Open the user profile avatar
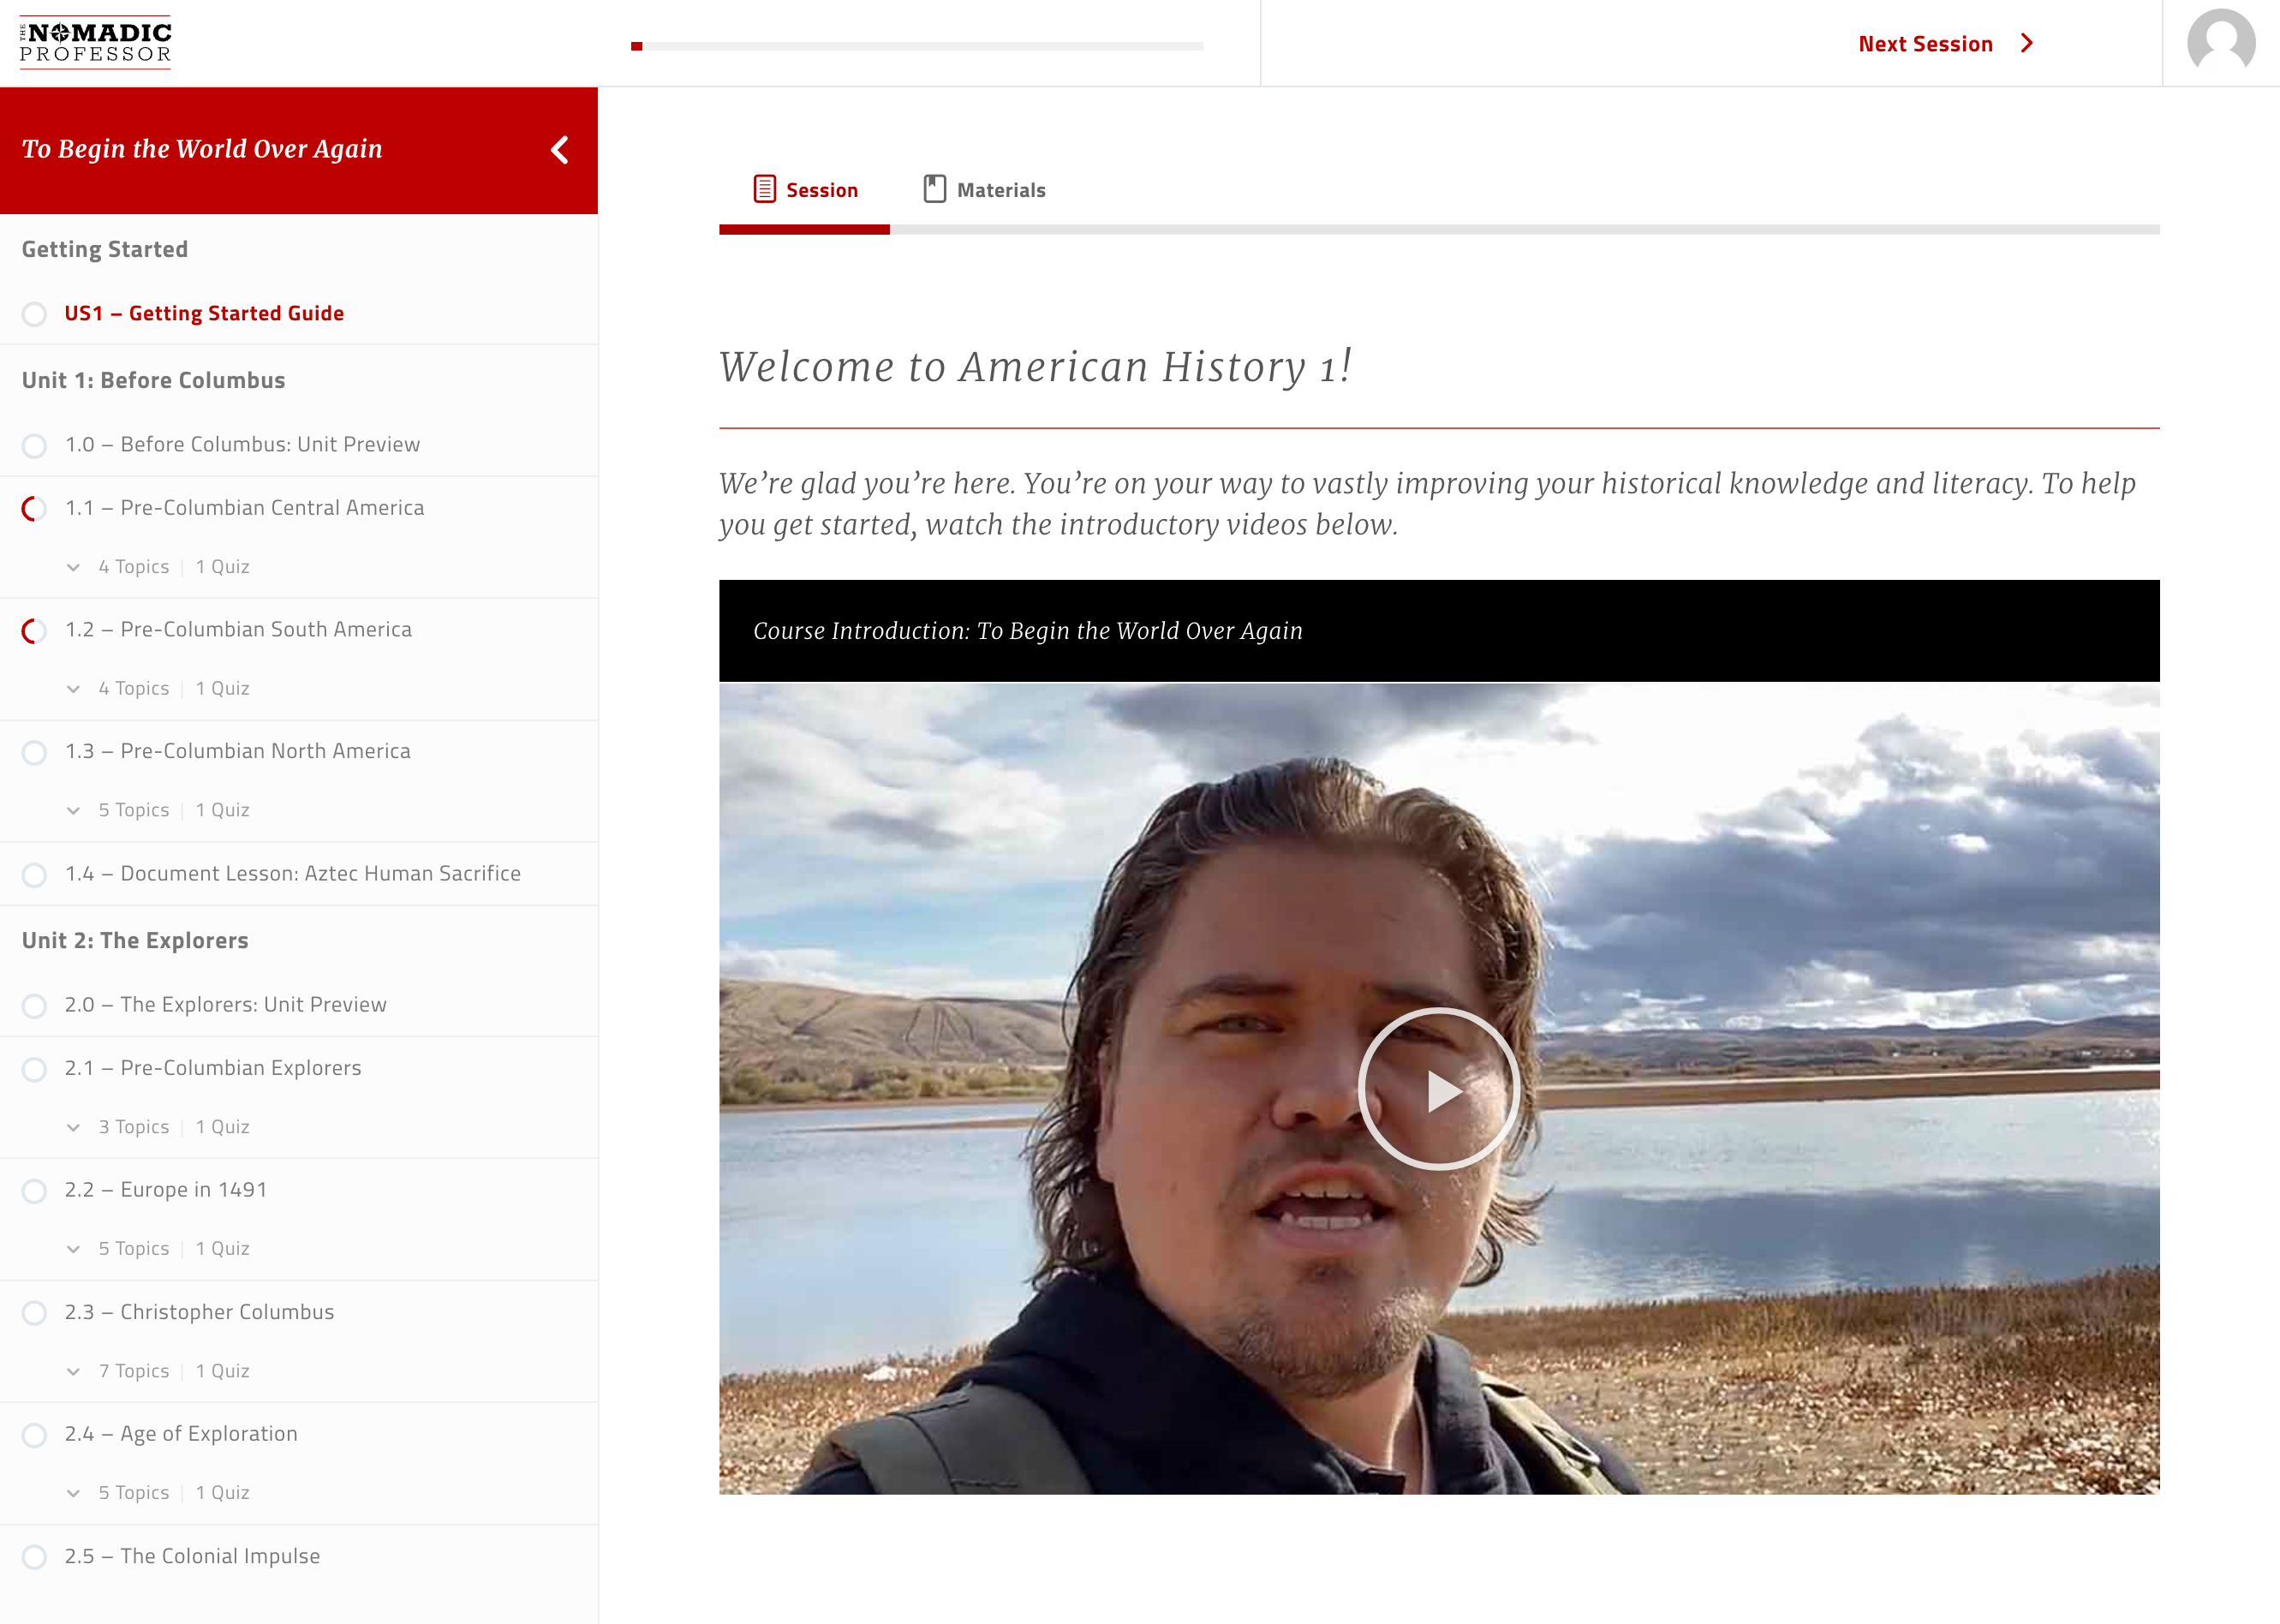This screenshot has height=1624, width=2280. point(2220,43)
